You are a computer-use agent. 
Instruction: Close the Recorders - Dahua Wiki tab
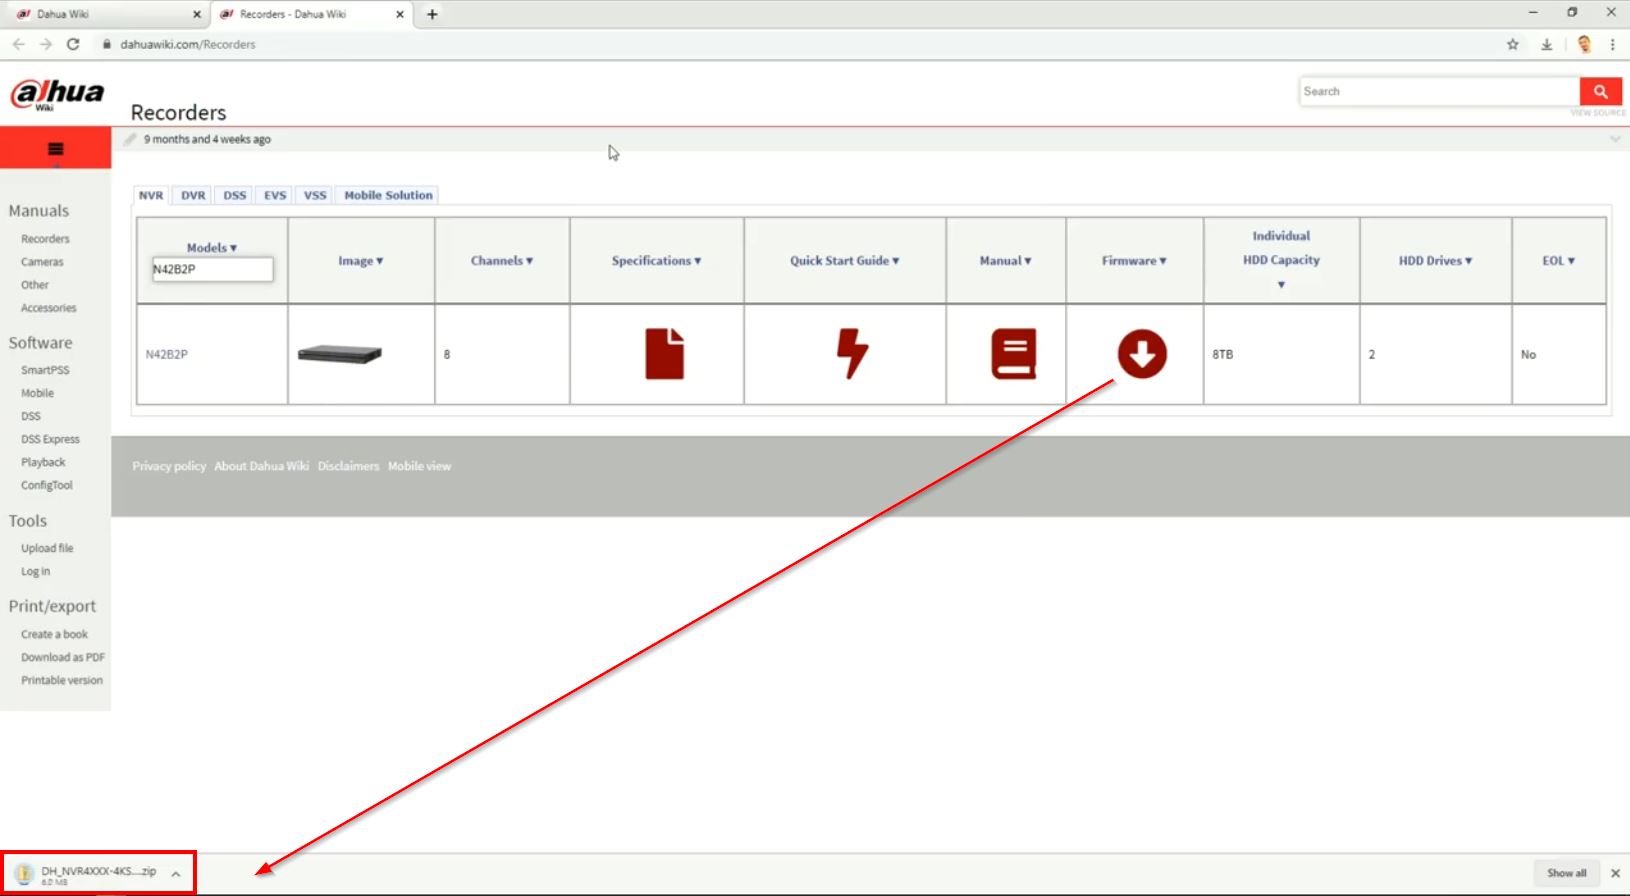(400, 14)
